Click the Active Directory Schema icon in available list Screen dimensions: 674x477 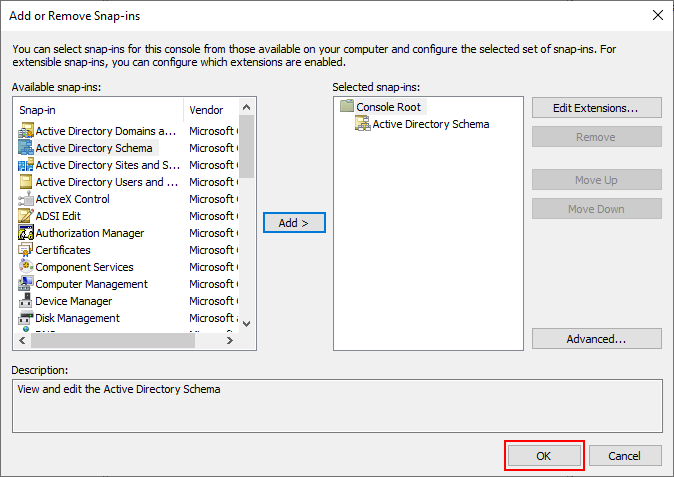click(x=26, y=147)
